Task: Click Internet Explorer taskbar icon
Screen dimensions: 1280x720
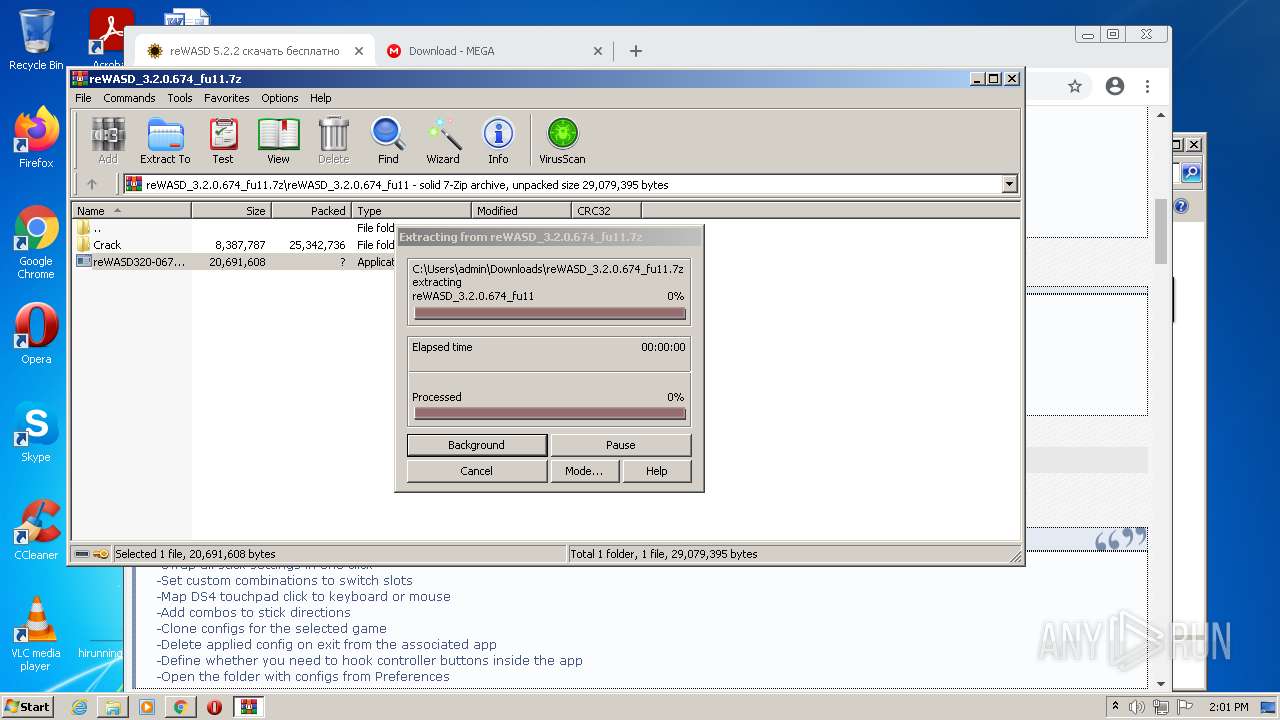Action: (x=79, y=707)
